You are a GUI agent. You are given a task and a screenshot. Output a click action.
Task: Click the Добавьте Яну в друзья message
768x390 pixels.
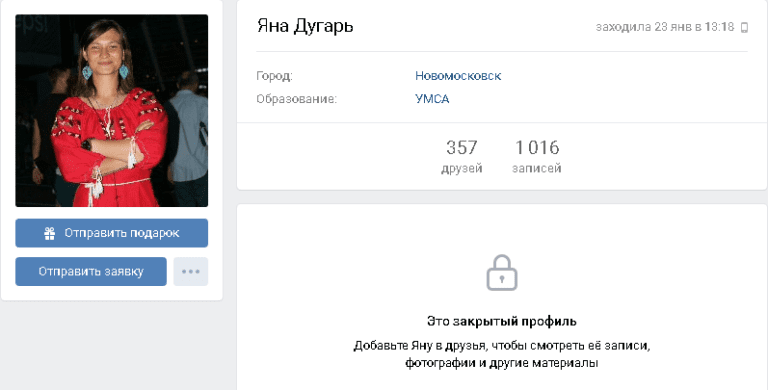(502, 355)
